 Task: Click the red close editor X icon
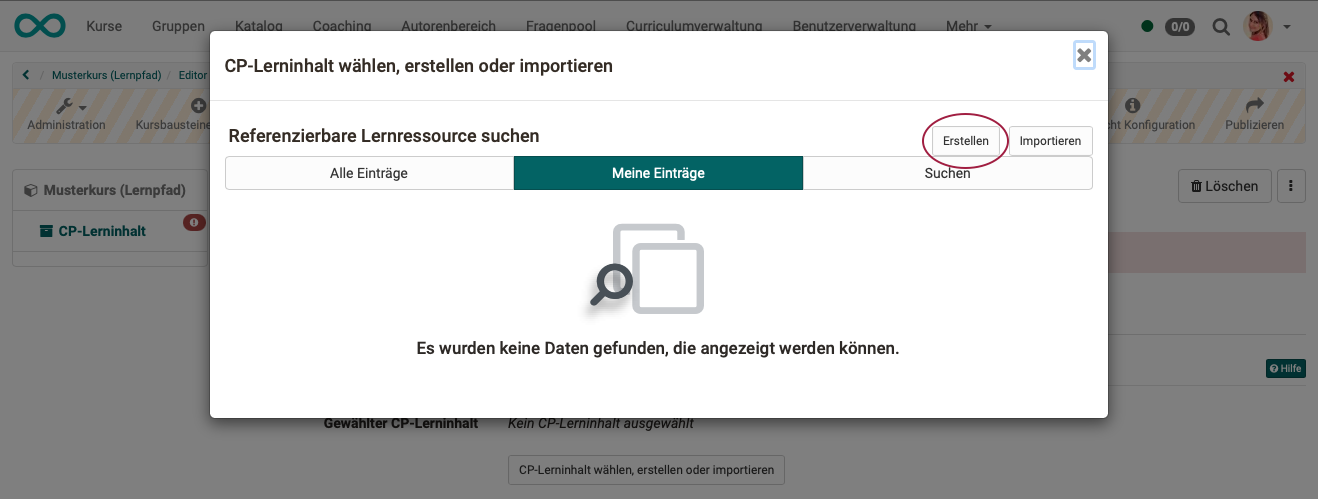point(1288,76)
